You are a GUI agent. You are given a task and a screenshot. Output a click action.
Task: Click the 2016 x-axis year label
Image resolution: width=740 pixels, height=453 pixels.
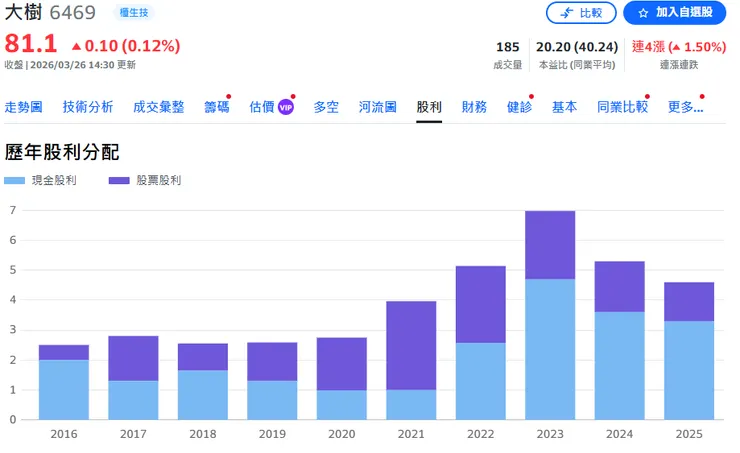pyautogui.click(x=64, y=434)
